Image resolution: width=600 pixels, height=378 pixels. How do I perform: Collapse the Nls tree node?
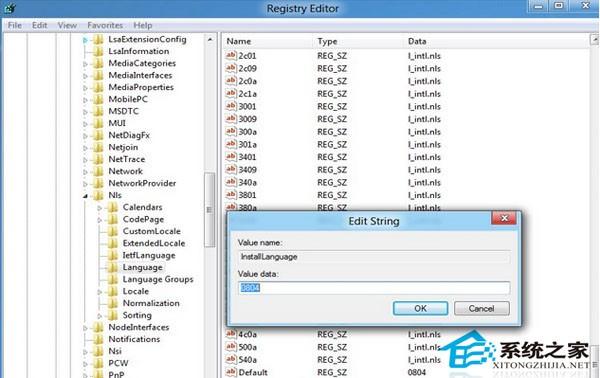(85, 196)
